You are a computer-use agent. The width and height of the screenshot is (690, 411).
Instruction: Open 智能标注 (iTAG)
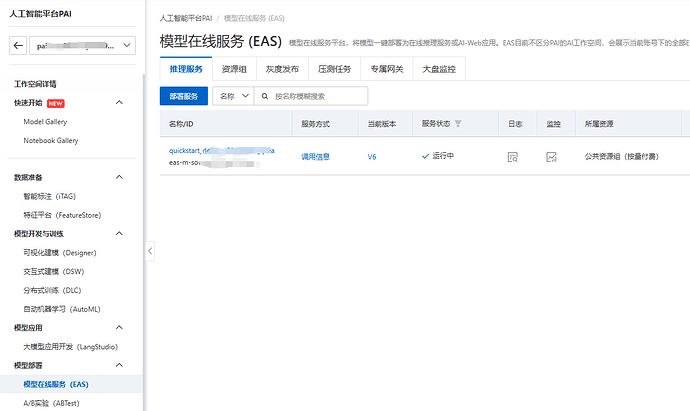50,196
